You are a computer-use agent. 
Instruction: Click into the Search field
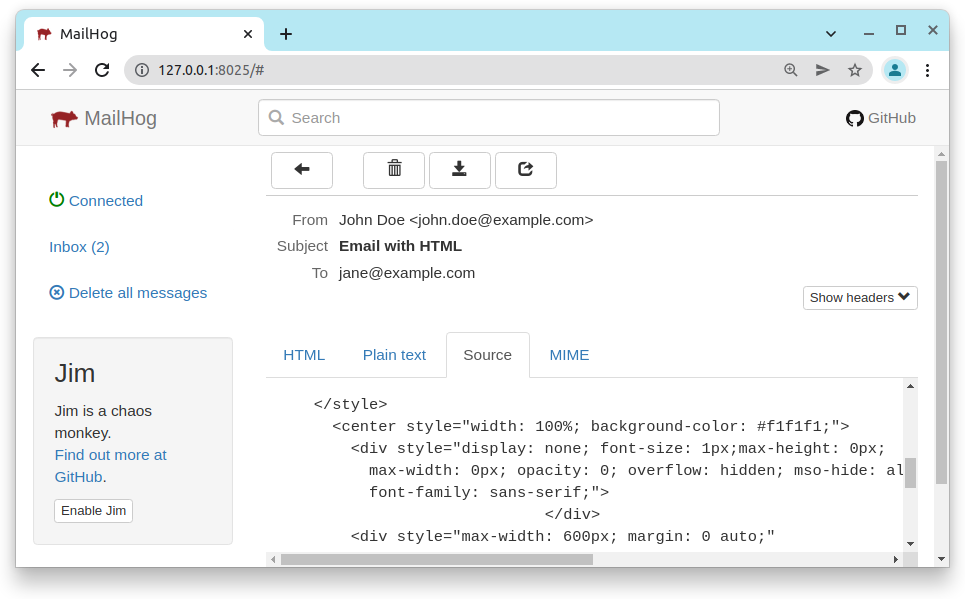[488, 117]
